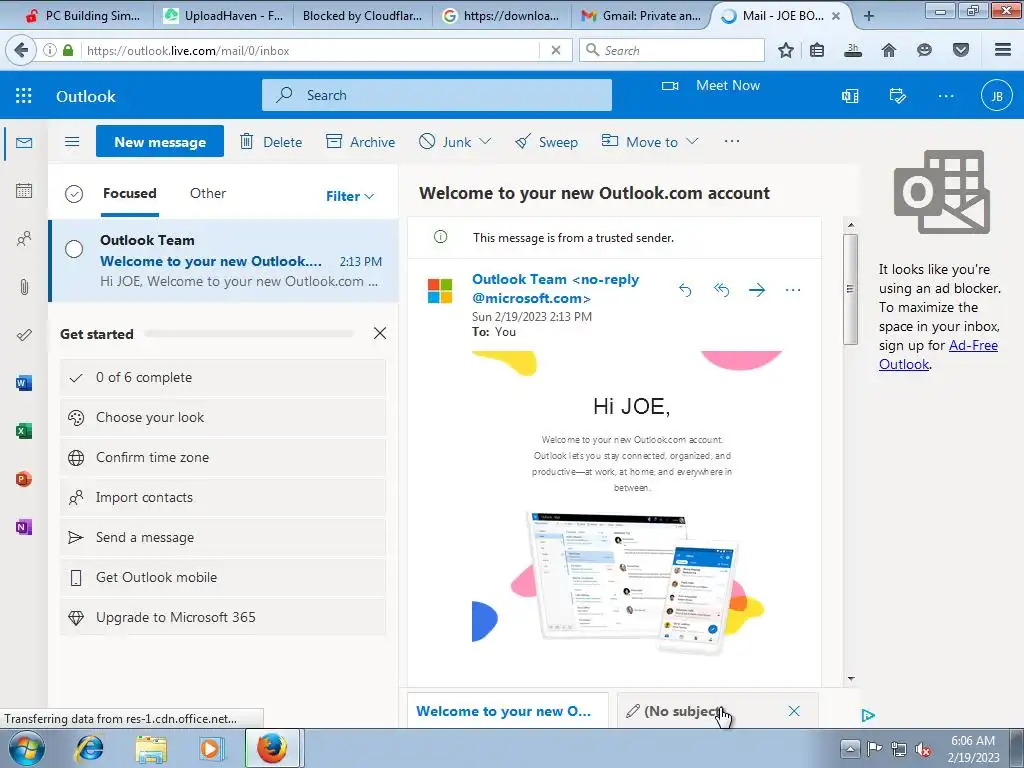Image resolution: width=1024 pixels, height=768 pixels.
Task: Open the Windows Start button
Action: pyautogui.click(x=26, y=748)
